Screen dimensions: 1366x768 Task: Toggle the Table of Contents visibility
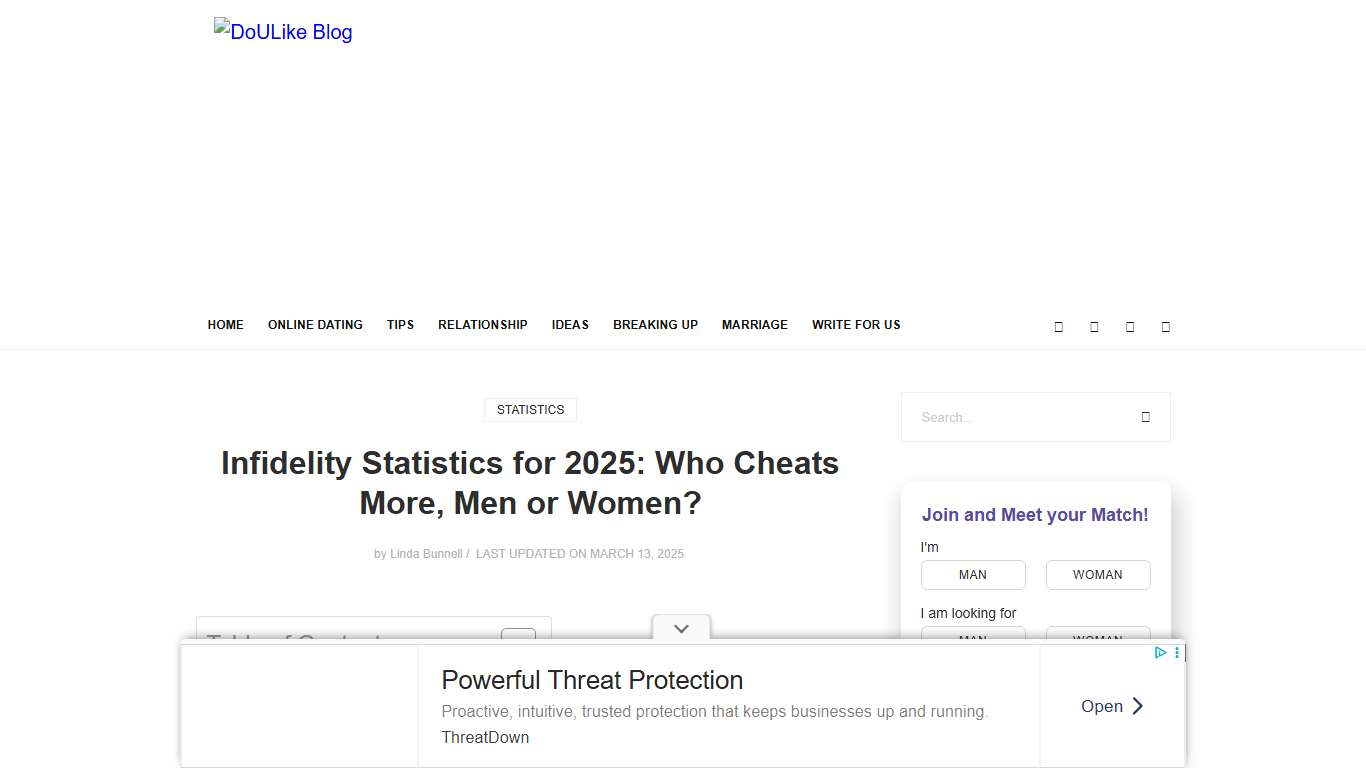tap(518, 641)
